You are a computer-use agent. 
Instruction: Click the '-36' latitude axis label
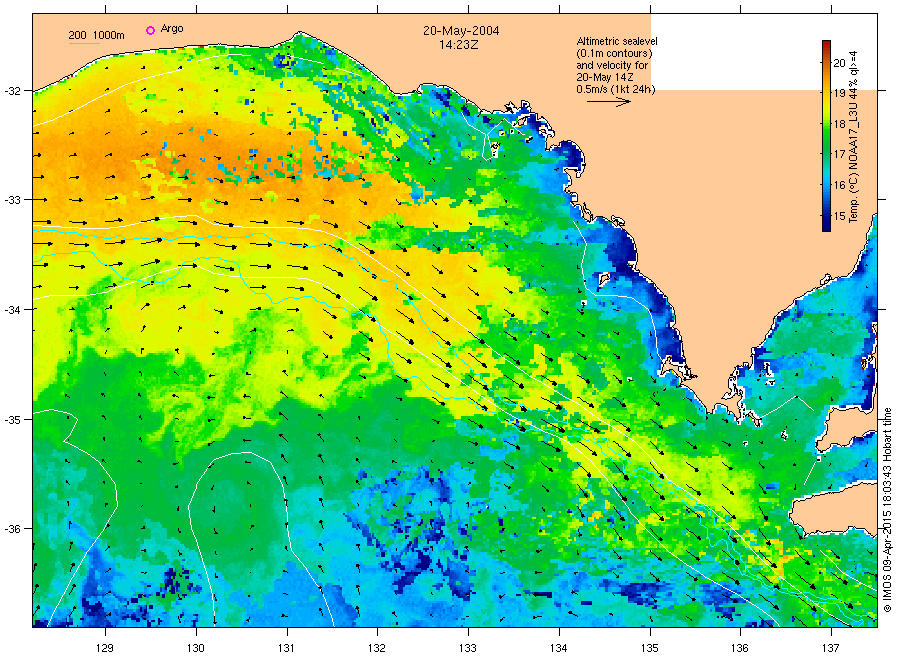[12, 529]
